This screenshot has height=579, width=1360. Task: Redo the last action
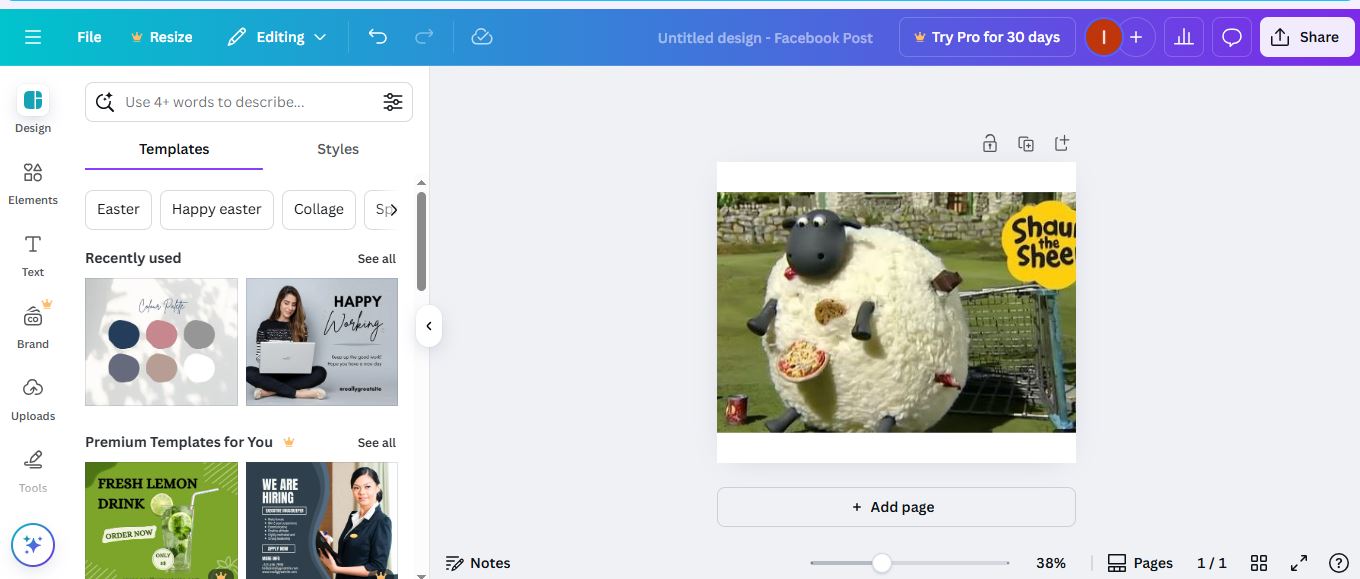point(424,37)
